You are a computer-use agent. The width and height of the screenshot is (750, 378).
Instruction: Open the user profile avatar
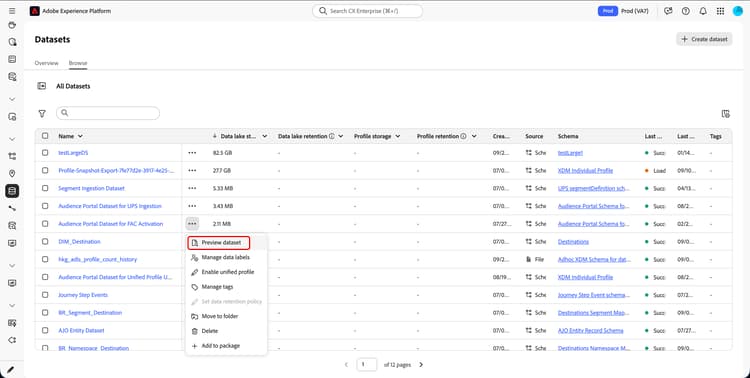[x=738, y=11]
